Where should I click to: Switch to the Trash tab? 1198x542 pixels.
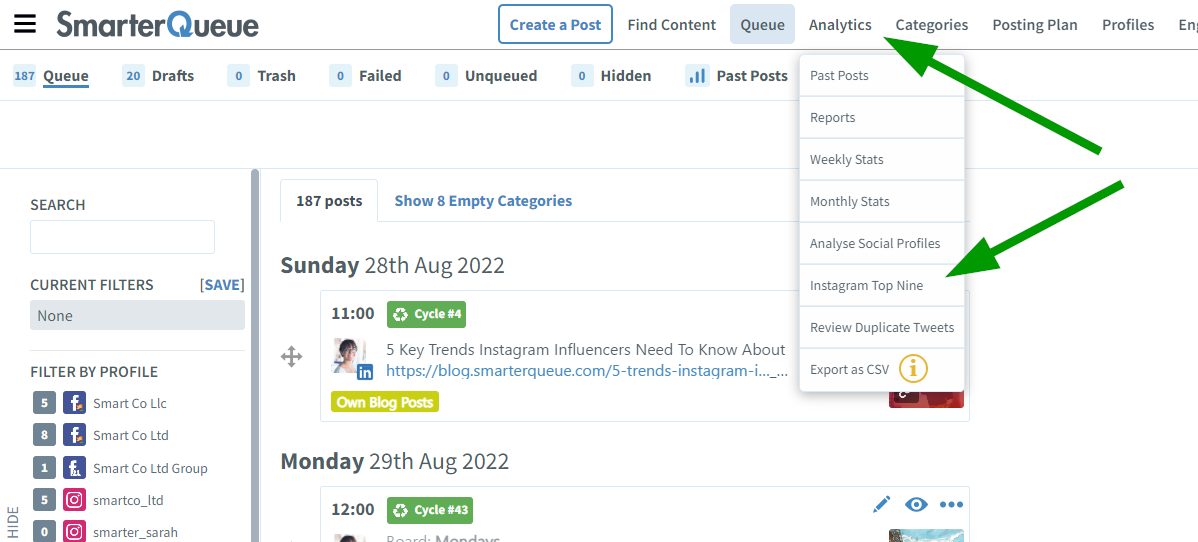pos(261,76)
